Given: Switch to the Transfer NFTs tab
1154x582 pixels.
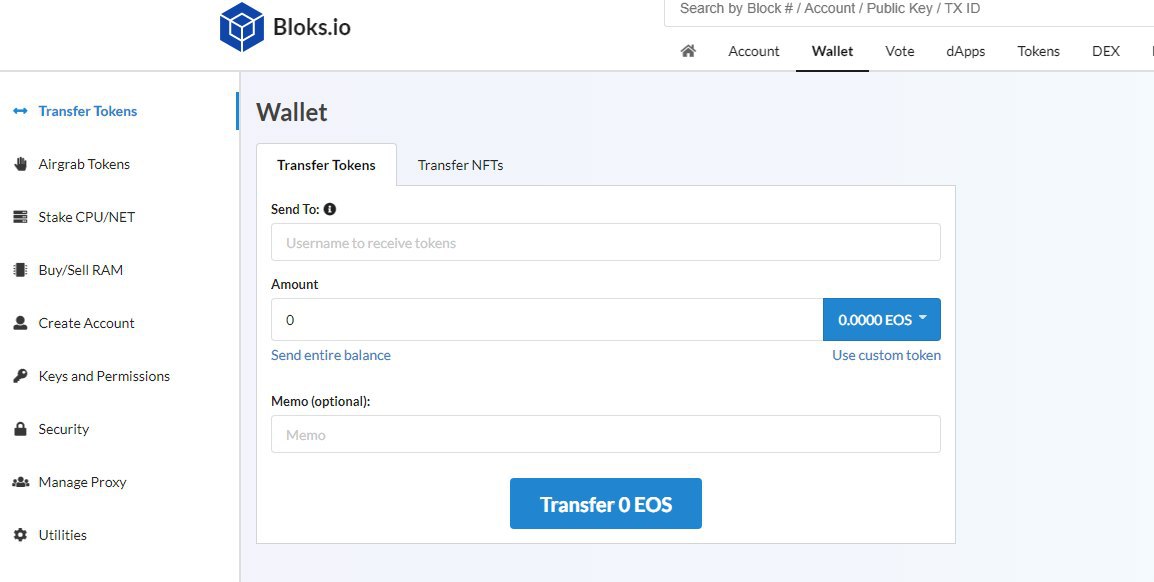Looking at the screenshot, I should [x=461, y=165].
